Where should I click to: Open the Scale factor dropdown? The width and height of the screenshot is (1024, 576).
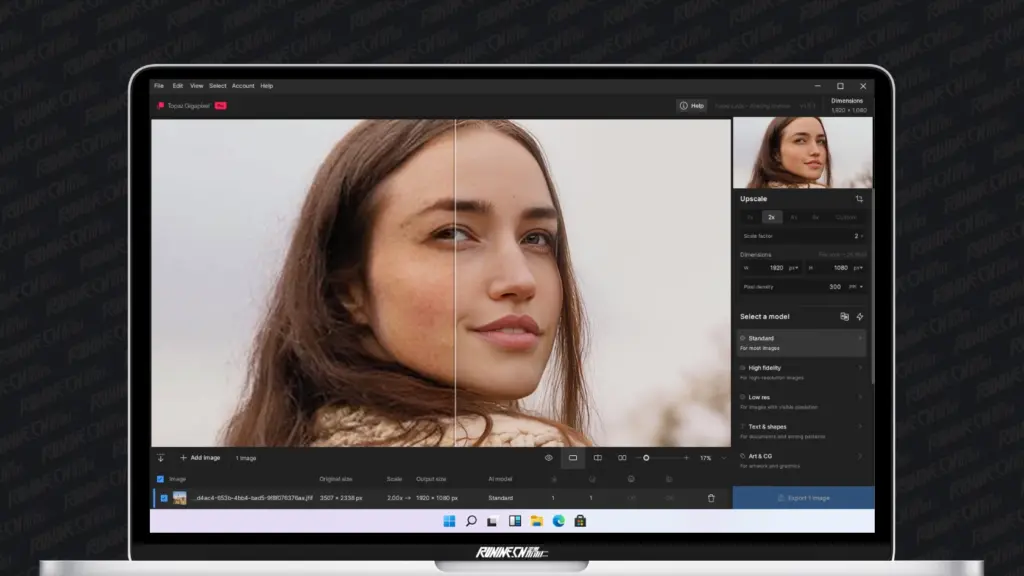(x=858, y=235)
